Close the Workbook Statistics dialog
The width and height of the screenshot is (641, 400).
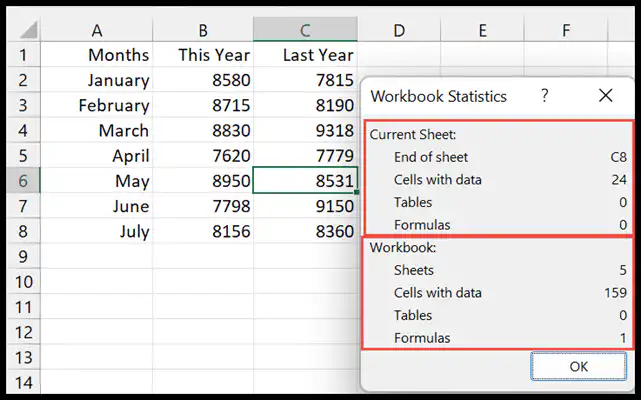[x=605, y=96]
